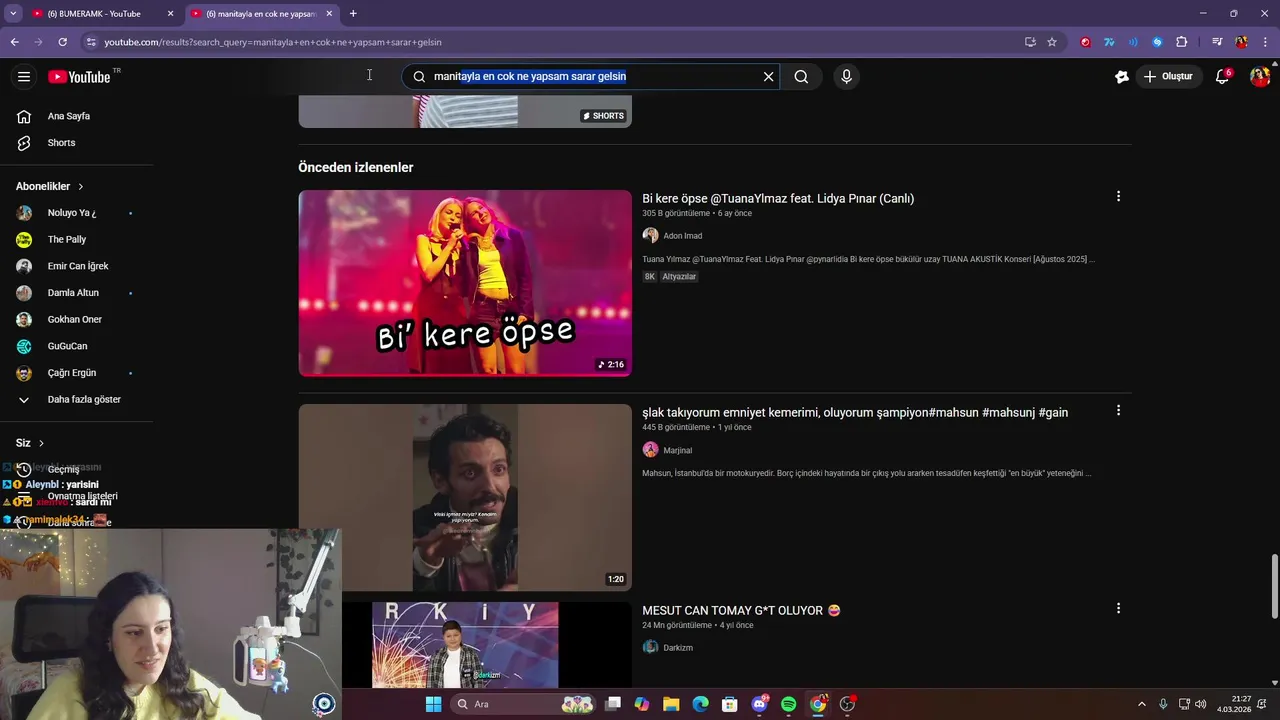Open File Explorer from the taskbar
Screen dimensions: 1280x720
(671, 704)
